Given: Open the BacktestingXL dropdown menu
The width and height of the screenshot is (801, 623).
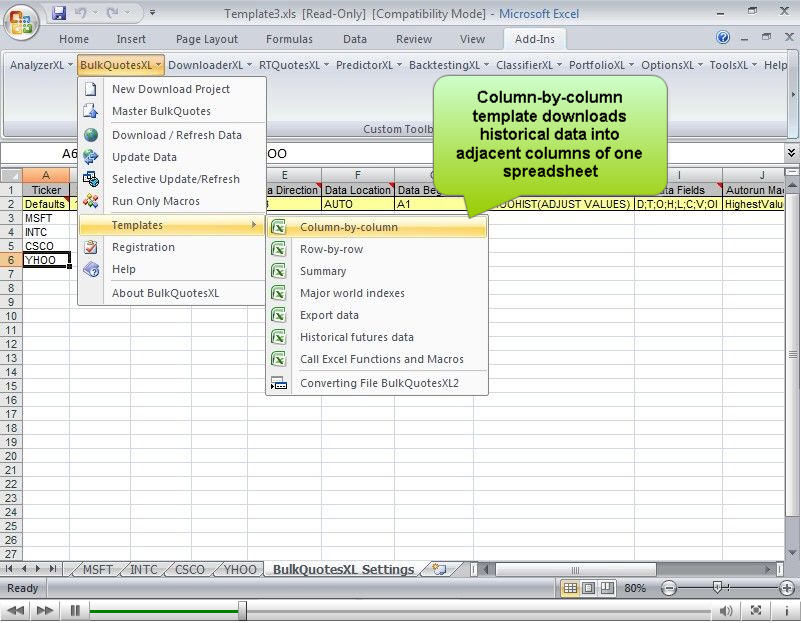Looking at the screenshot, I should coord(449,65).
